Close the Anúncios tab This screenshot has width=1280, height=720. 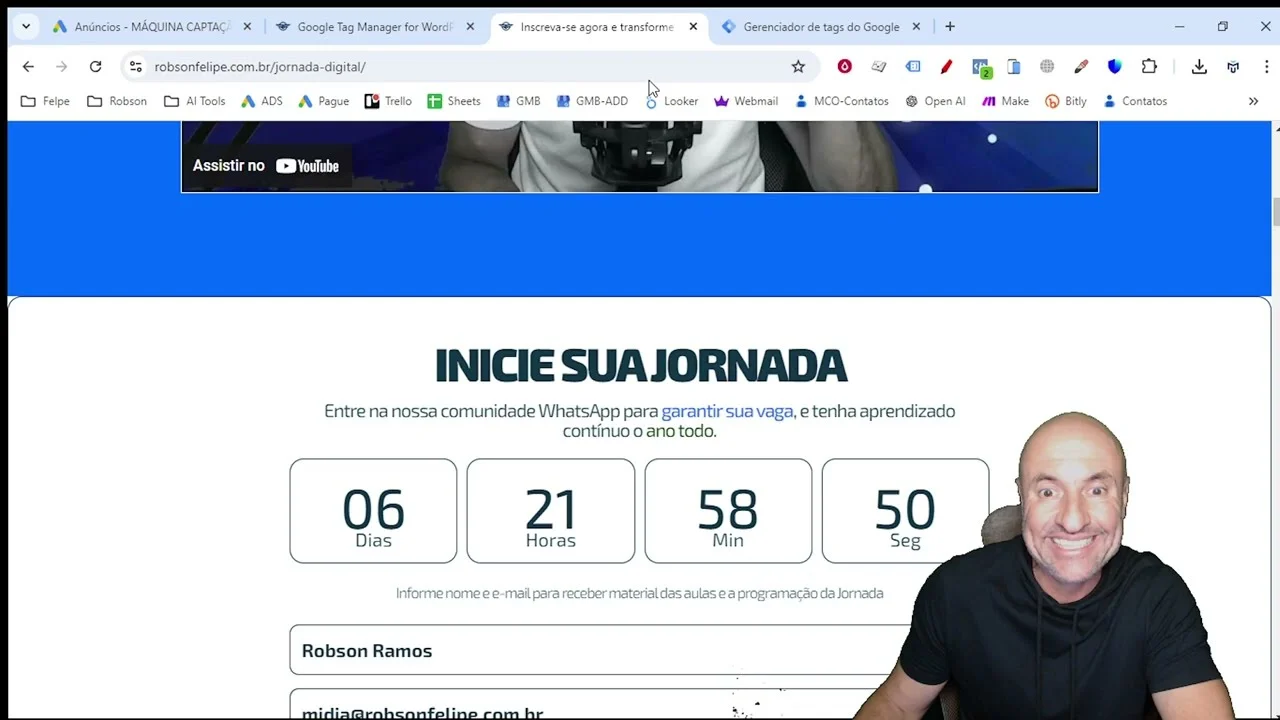click(x=247, y=27)
